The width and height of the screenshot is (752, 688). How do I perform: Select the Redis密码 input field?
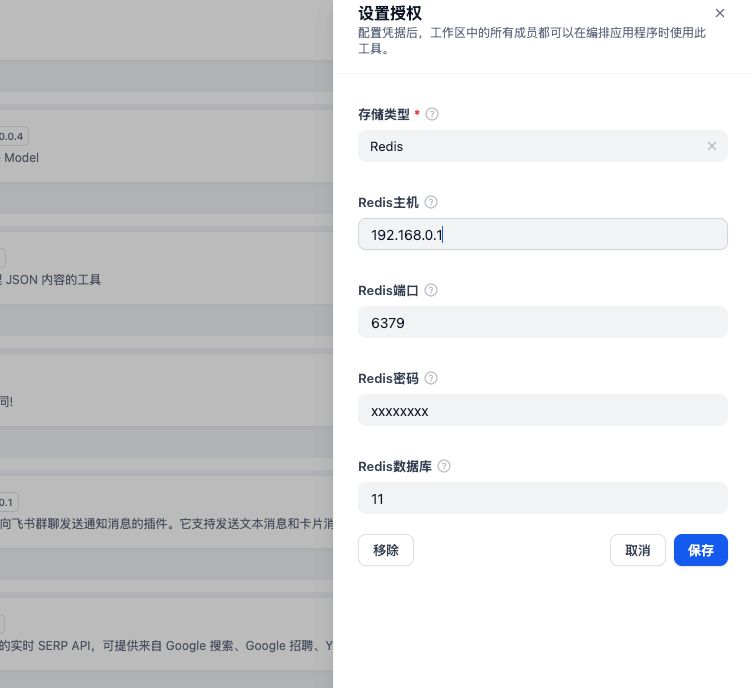click(542, 410)
